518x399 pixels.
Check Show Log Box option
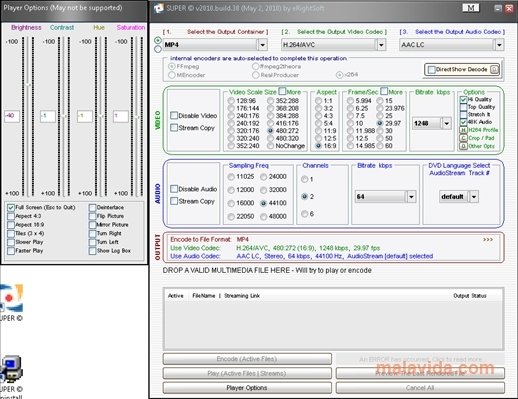[92, 251]
